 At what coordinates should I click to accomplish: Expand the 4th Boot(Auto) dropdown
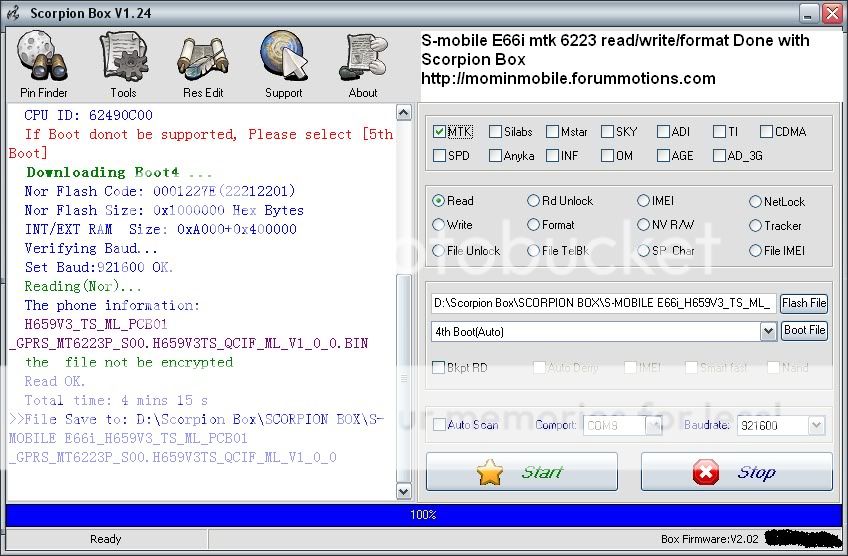pos(768,331)
